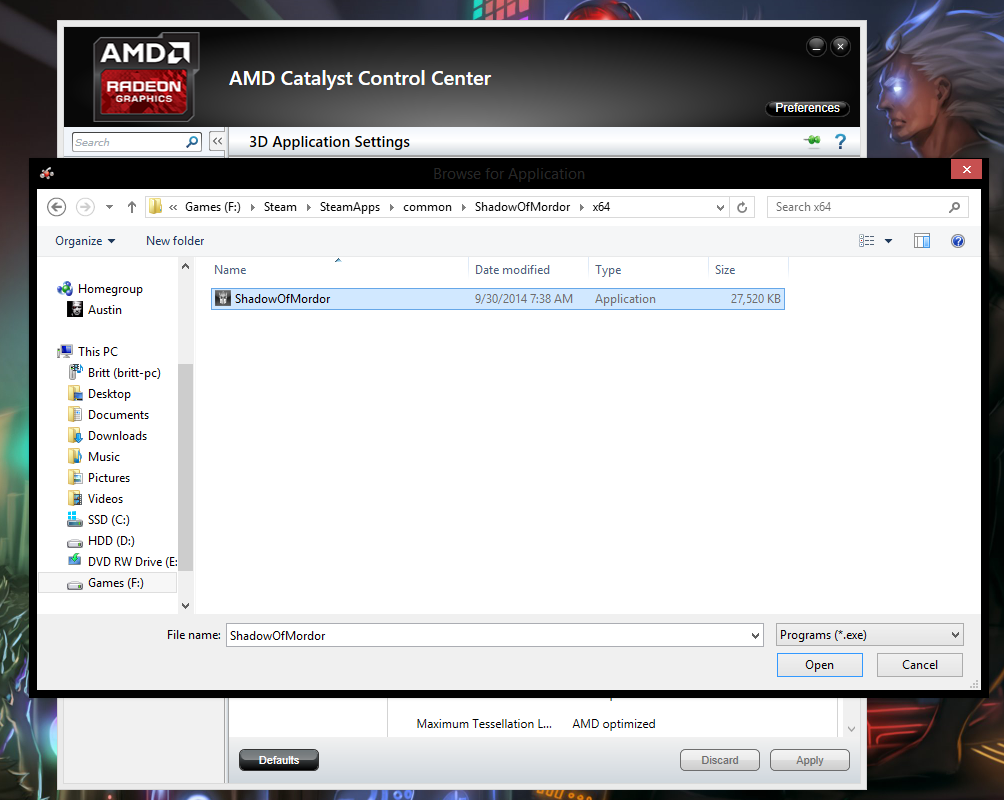Expand subfolders arrow after ShadowOfMordor breadcrumb
This screenshot has width=1004, height=800.
click(x=581, y=207)
